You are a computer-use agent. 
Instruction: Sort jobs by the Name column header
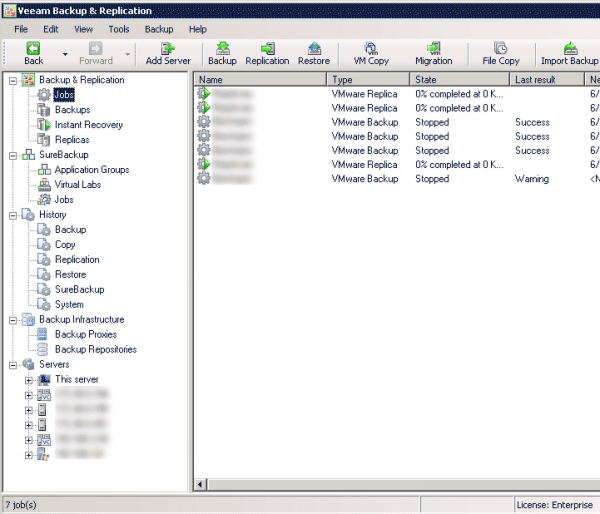(261, 80)
